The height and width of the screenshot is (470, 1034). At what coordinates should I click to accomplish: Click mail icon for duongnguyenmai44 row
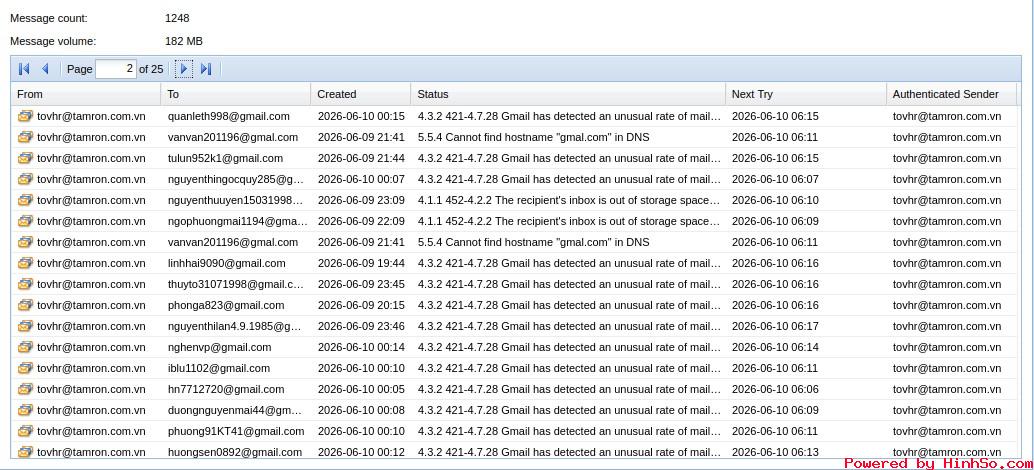[x=25, y=410]
